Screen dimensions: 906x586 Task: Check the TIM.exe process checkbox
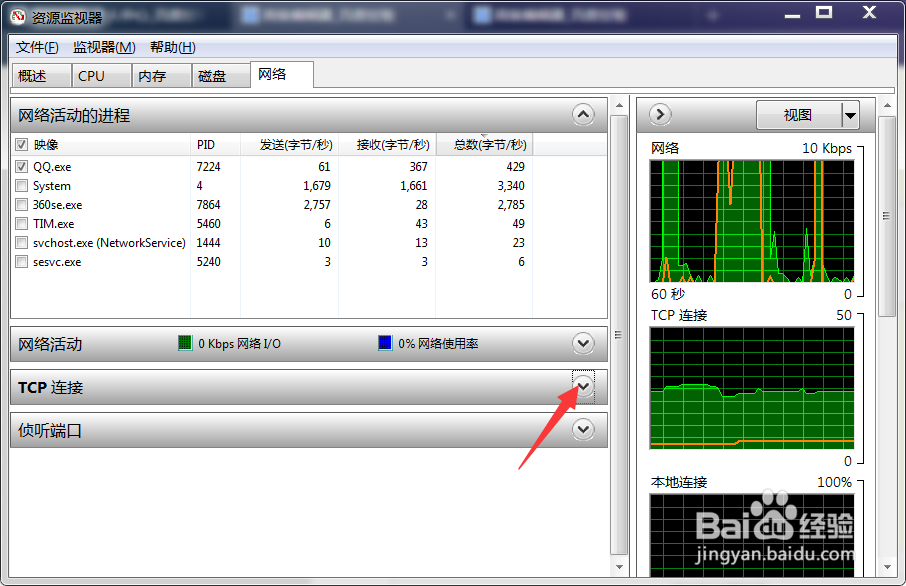point(21,224)
